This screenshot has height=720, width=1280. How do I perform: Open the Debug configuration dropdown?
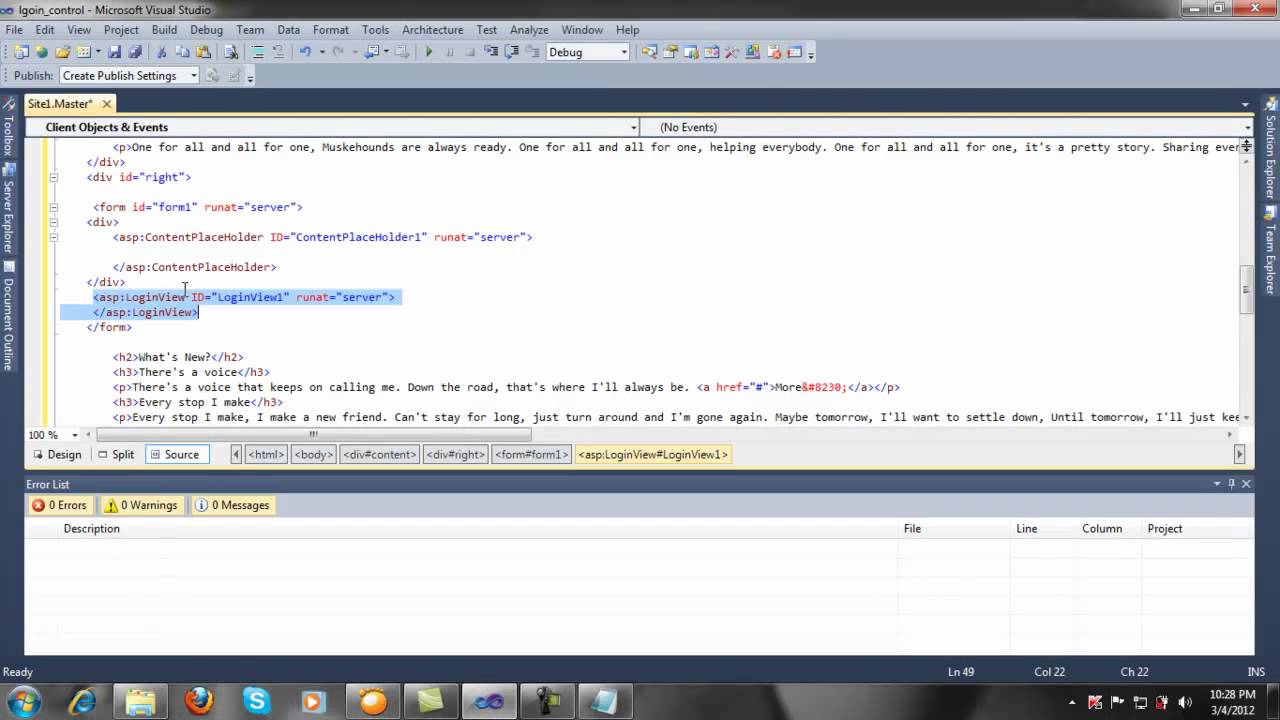[625, 52]
